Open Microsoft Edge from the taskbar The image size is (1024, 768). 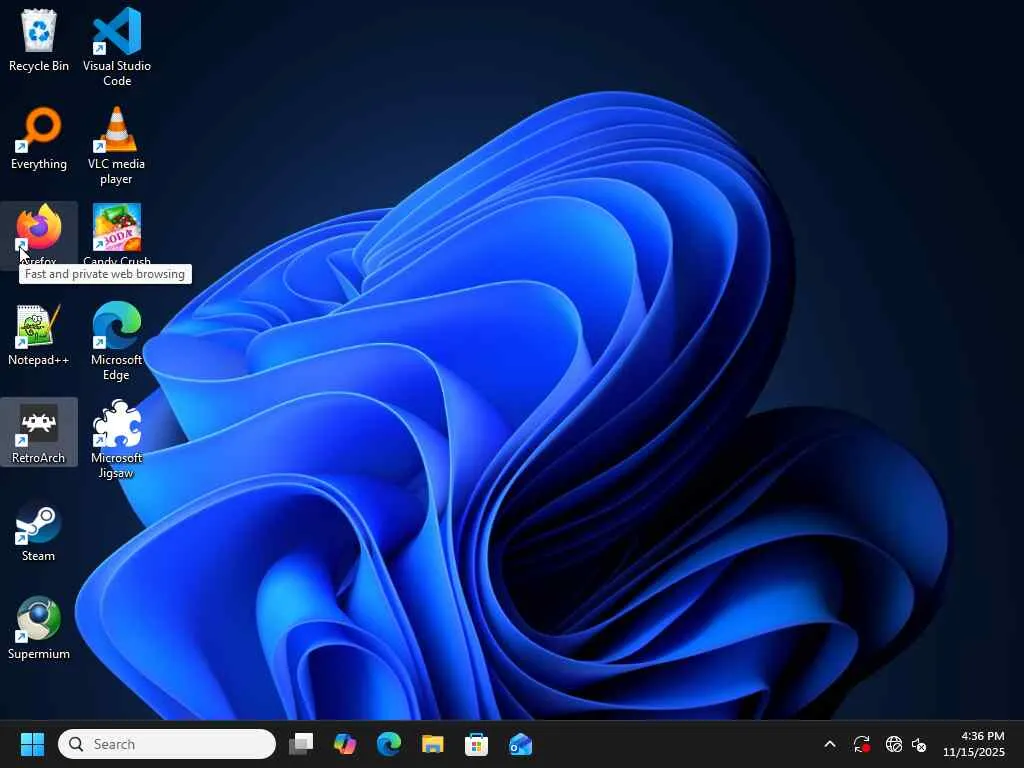pos(389,744)
